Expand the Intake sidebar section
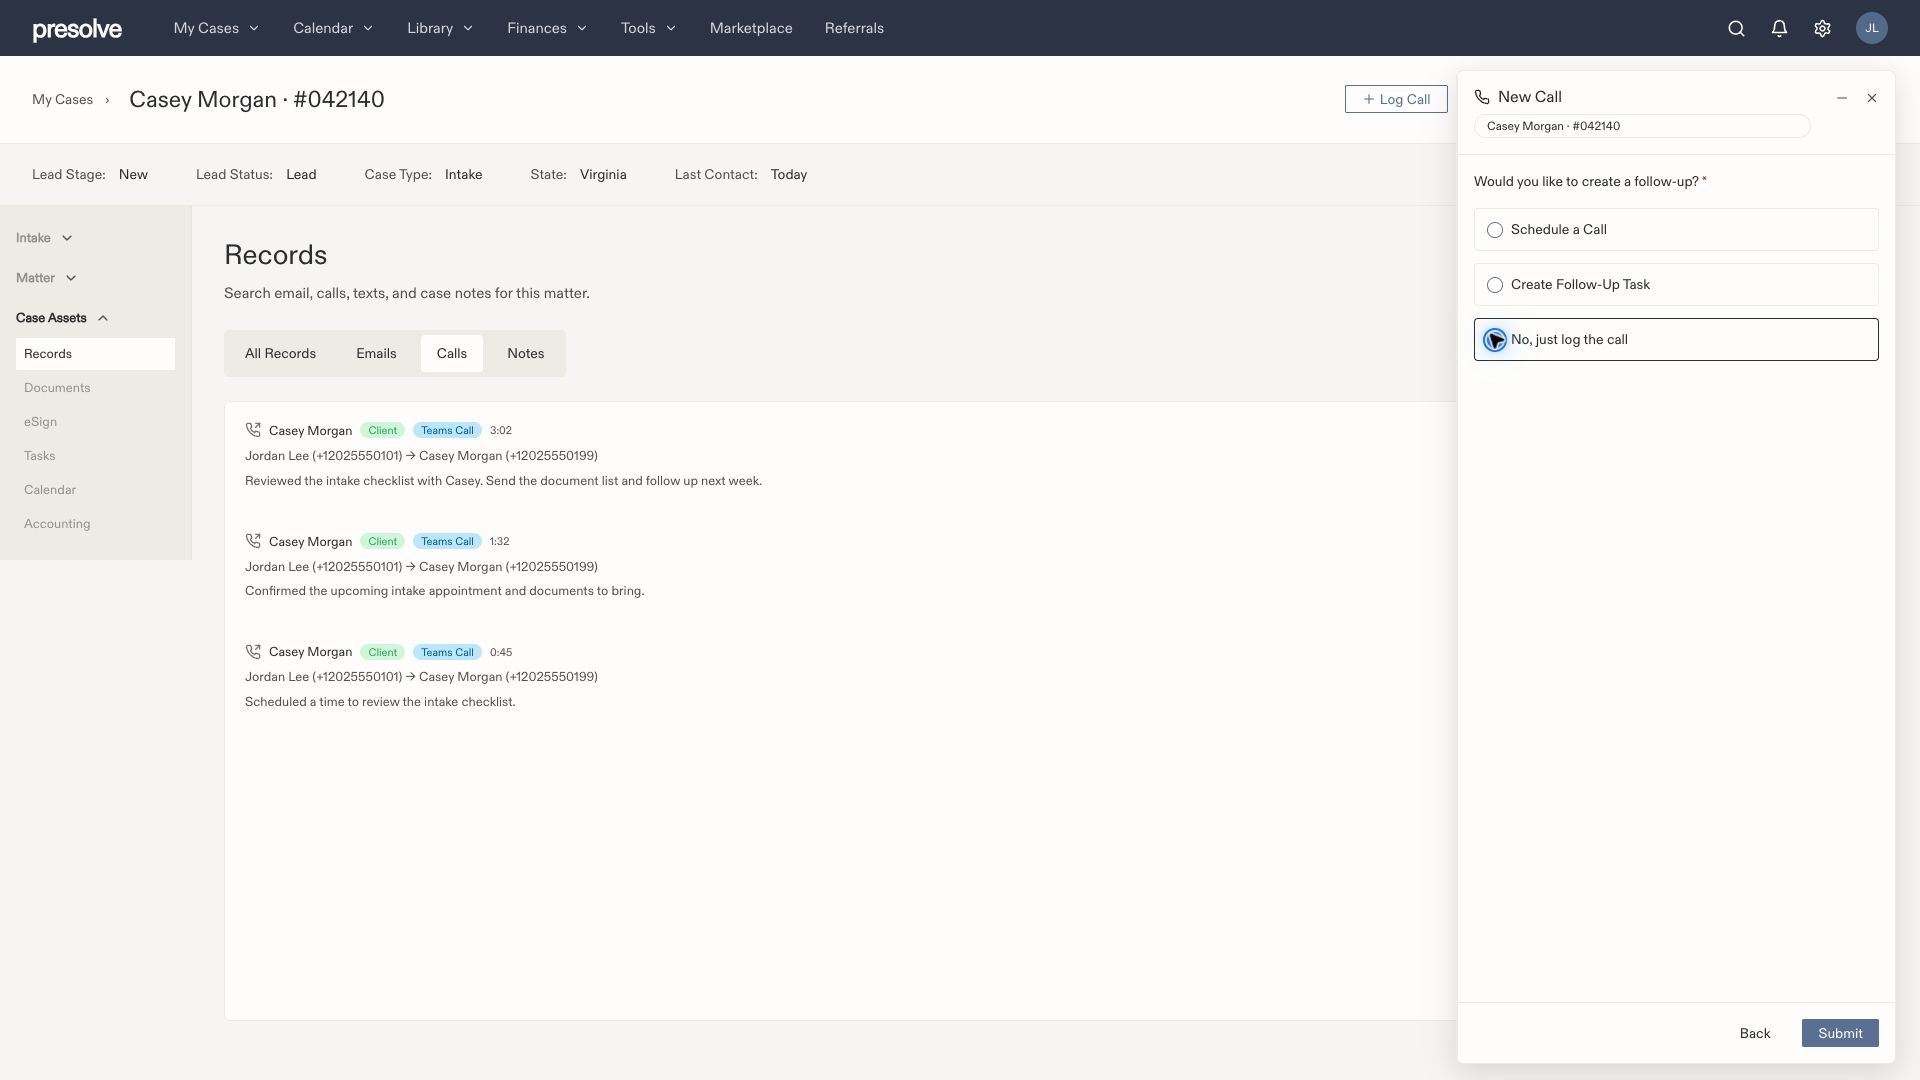This screenshot has width=1920, height=1080. pyautogui.click(x=44, y=238)
